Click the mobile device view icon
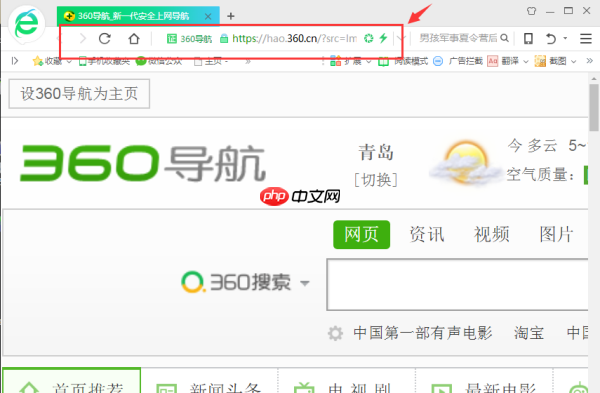The height and width of the screenshot is (393, 600). tap(528, 38)
